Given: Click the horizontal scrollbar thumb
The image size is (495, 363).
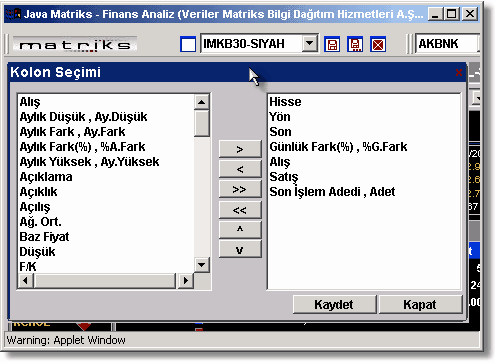Looking at the screenshot, I should click(x=105, y=281).
